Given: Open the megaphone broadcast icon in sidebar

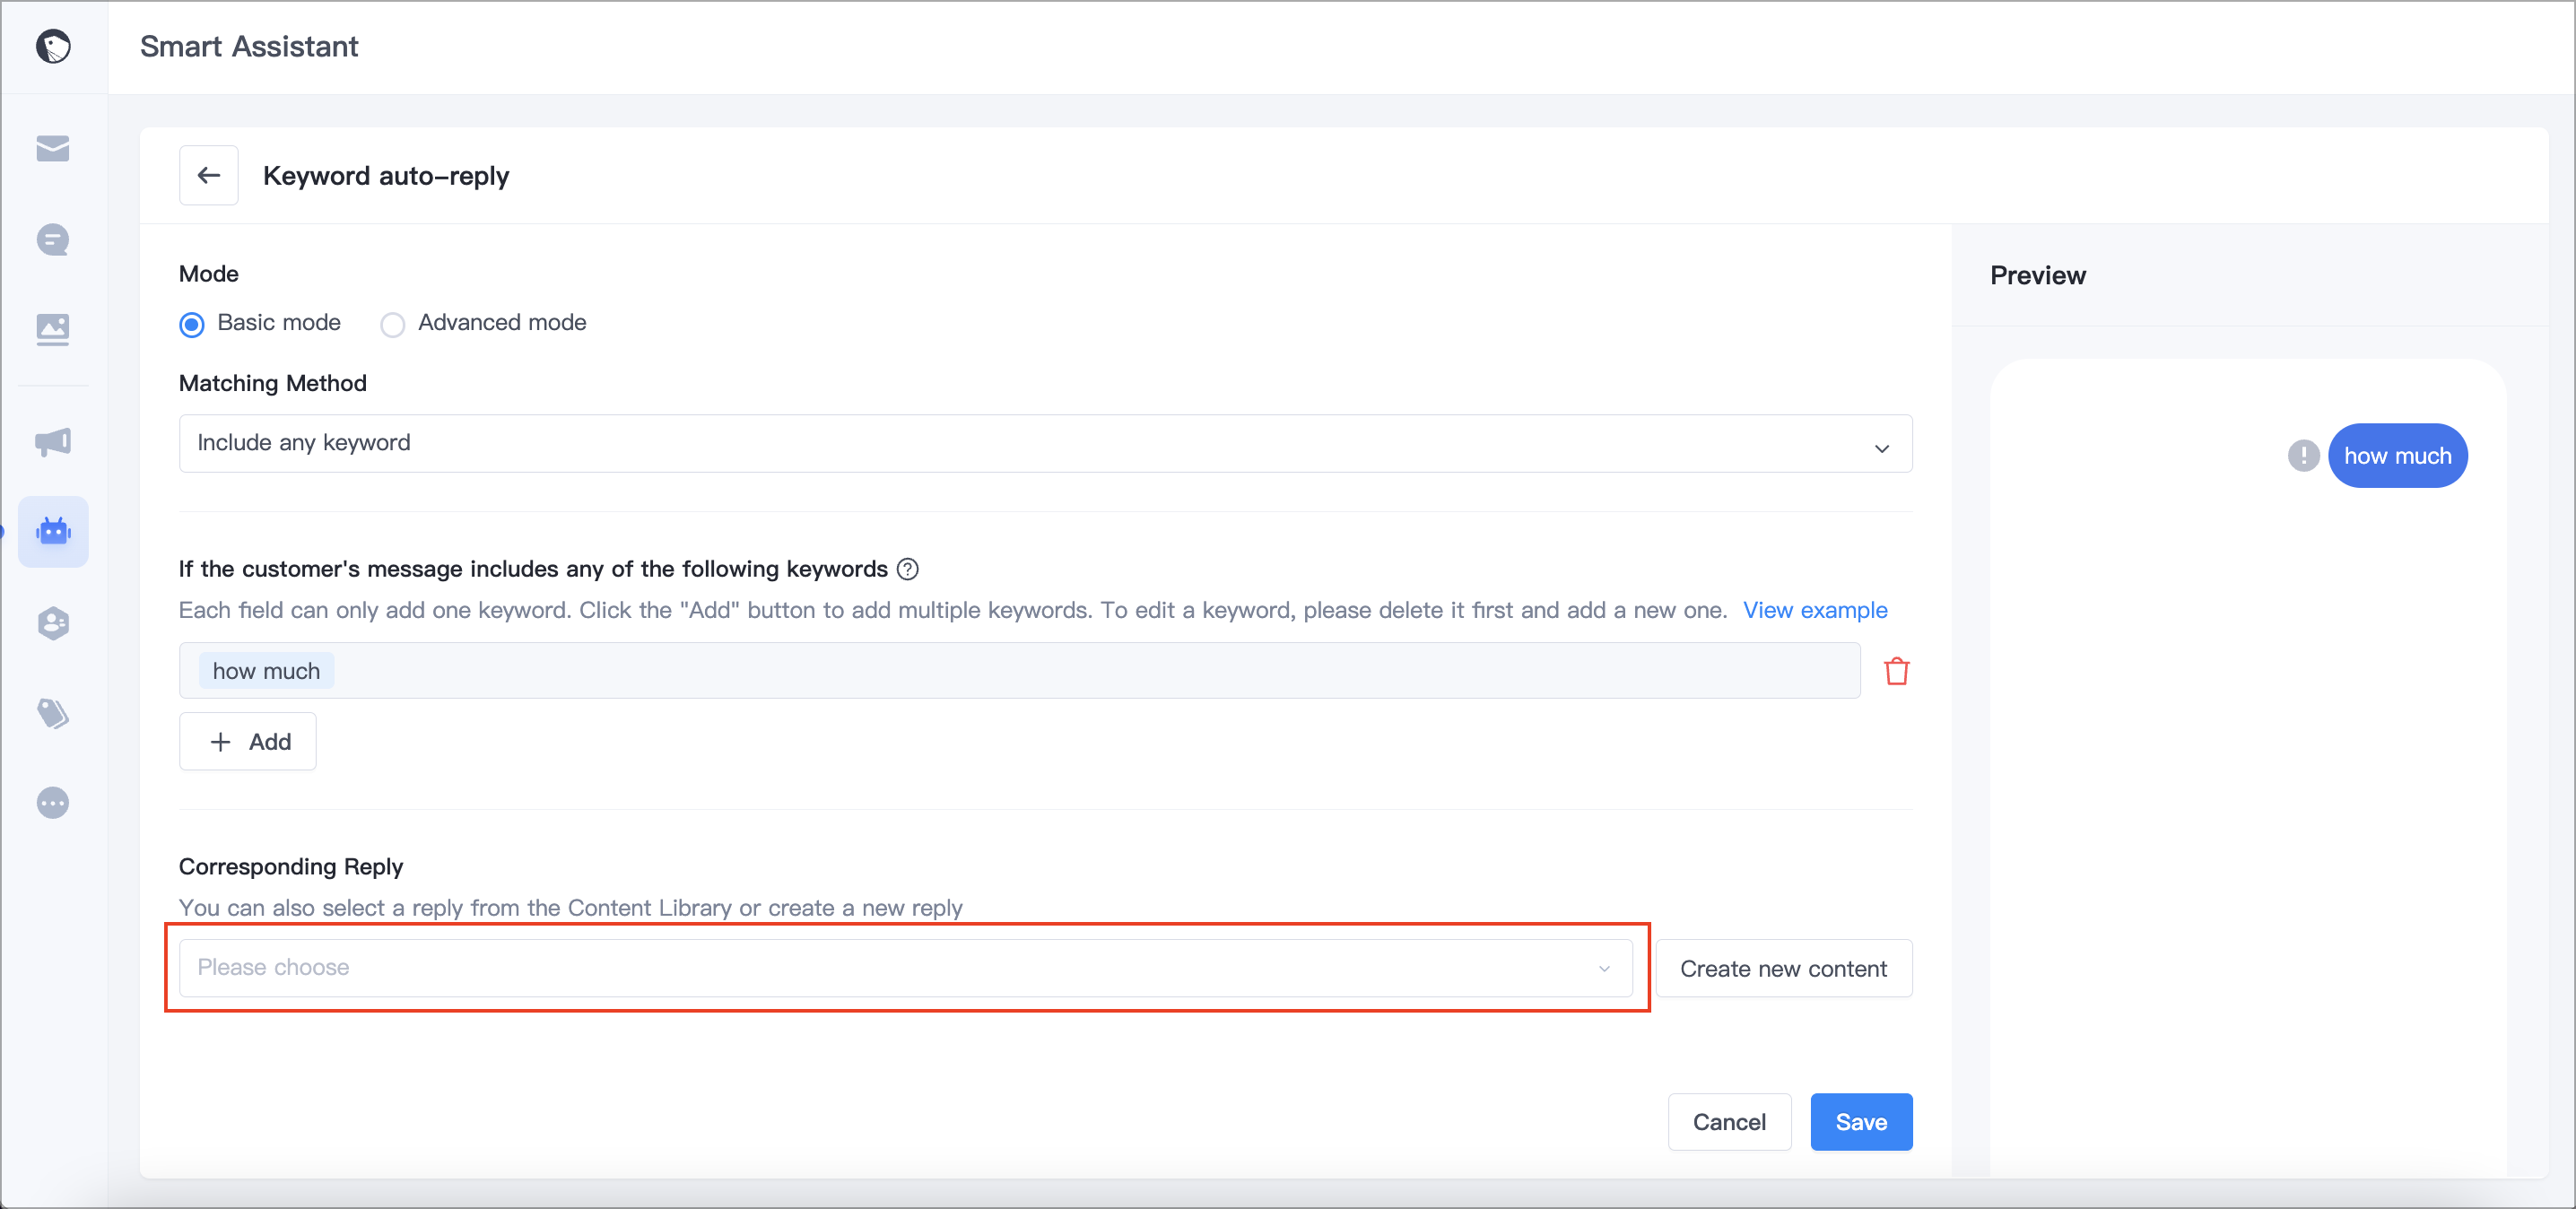Looking at the screenshot, I should pyautogui.click(x=53, y=441).
